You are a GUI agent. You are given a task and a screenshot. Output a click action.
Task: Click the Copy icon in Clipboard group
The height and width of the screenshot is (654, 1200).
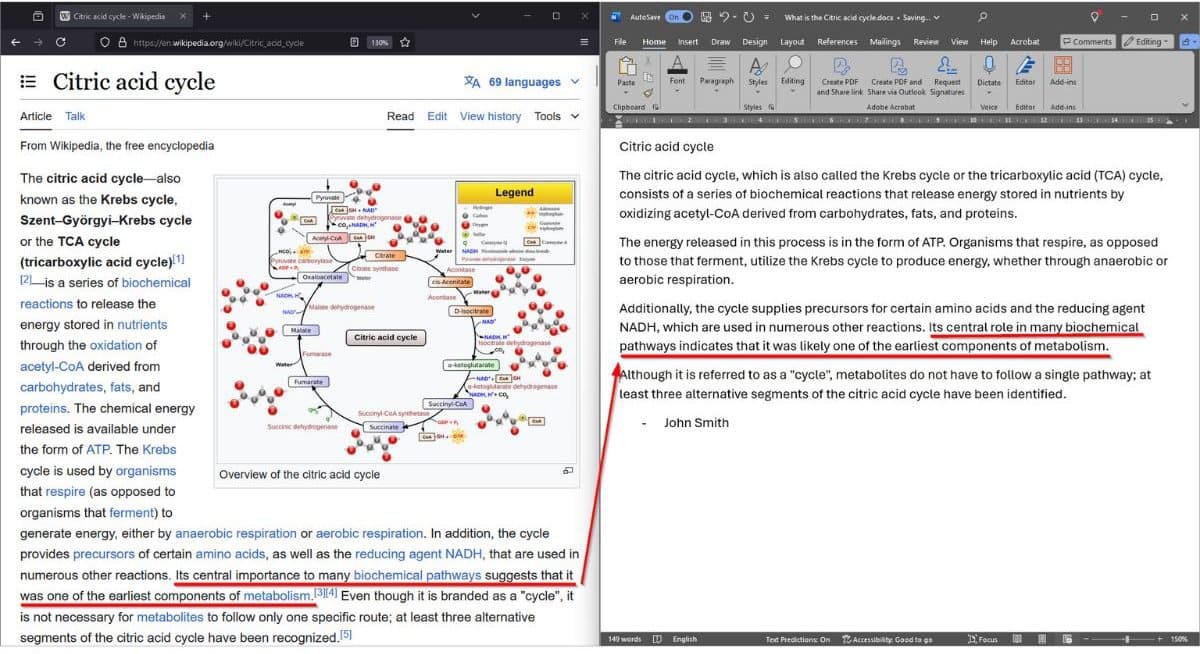(x=647, y=76)
